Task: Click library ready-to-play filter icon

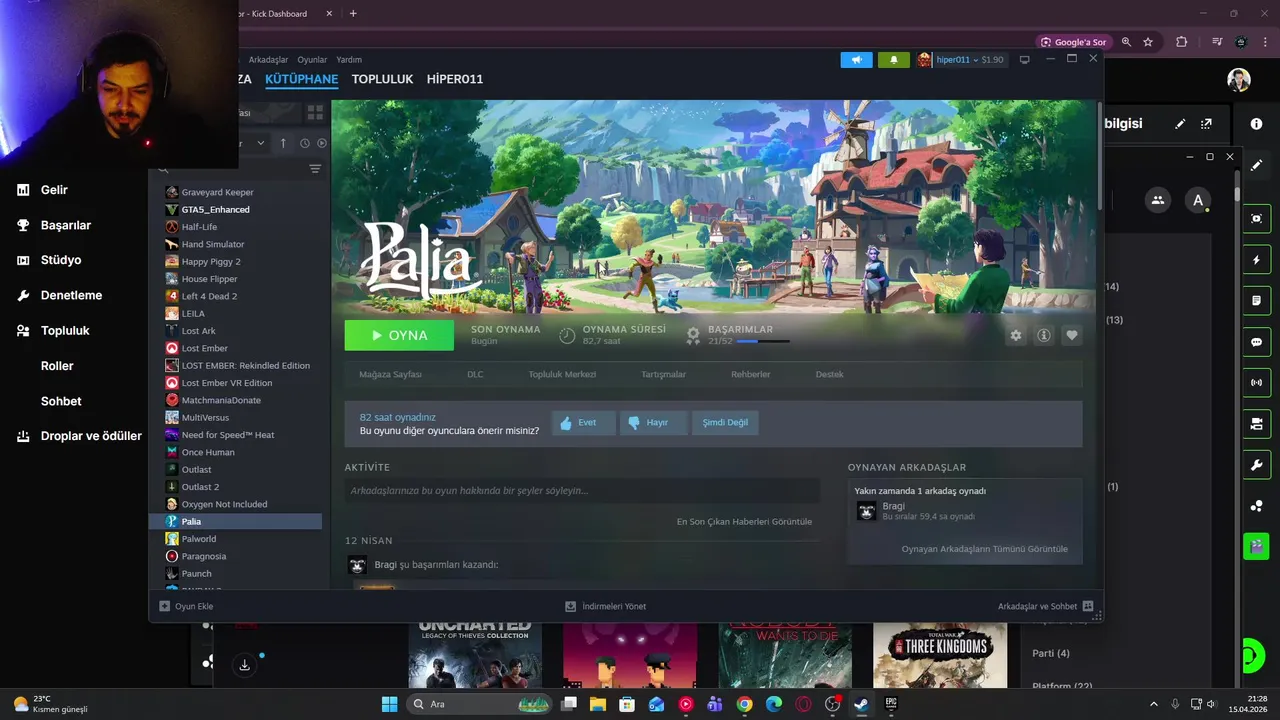Action: (x=322, y=143)
